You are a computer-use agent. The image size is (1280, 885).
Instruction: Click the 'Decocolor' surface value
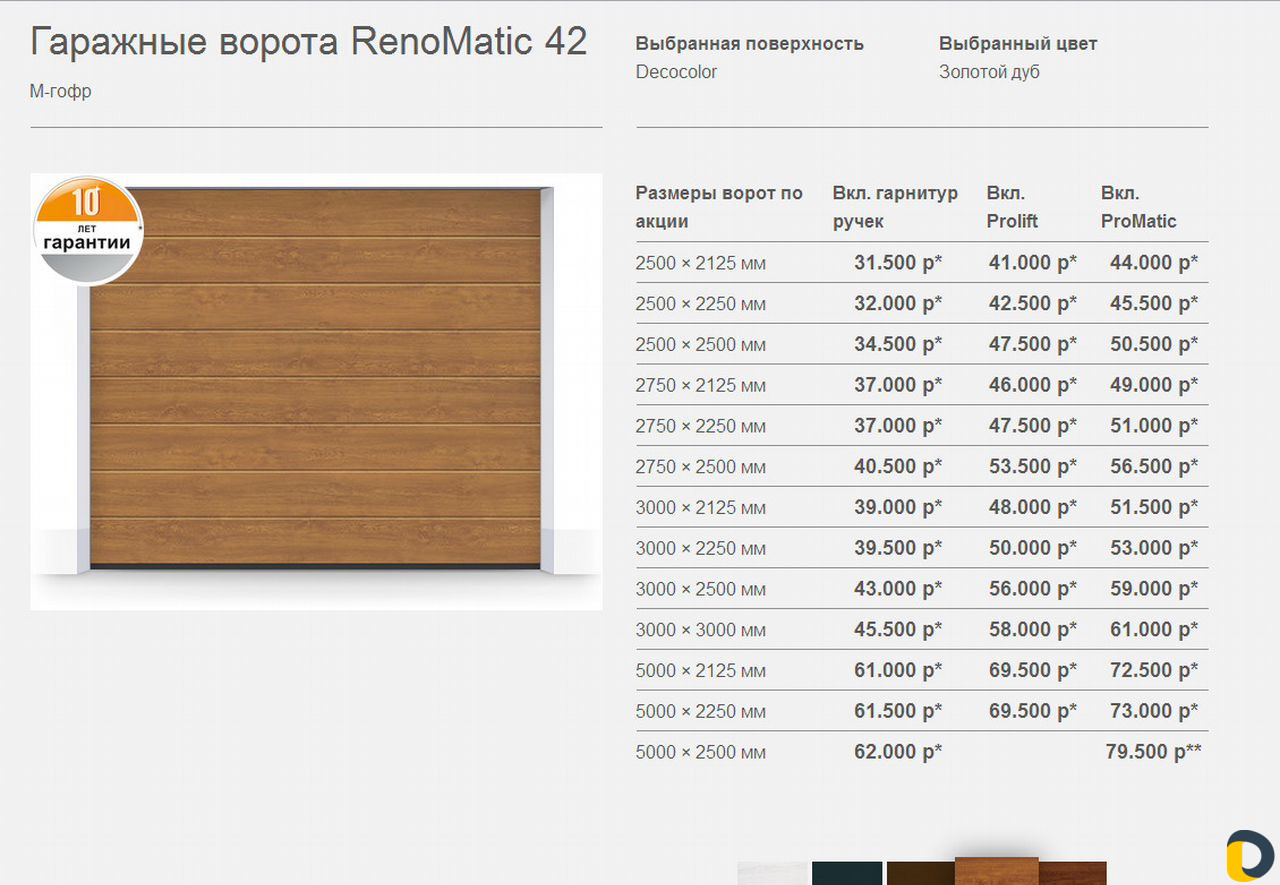click(676, 72)
